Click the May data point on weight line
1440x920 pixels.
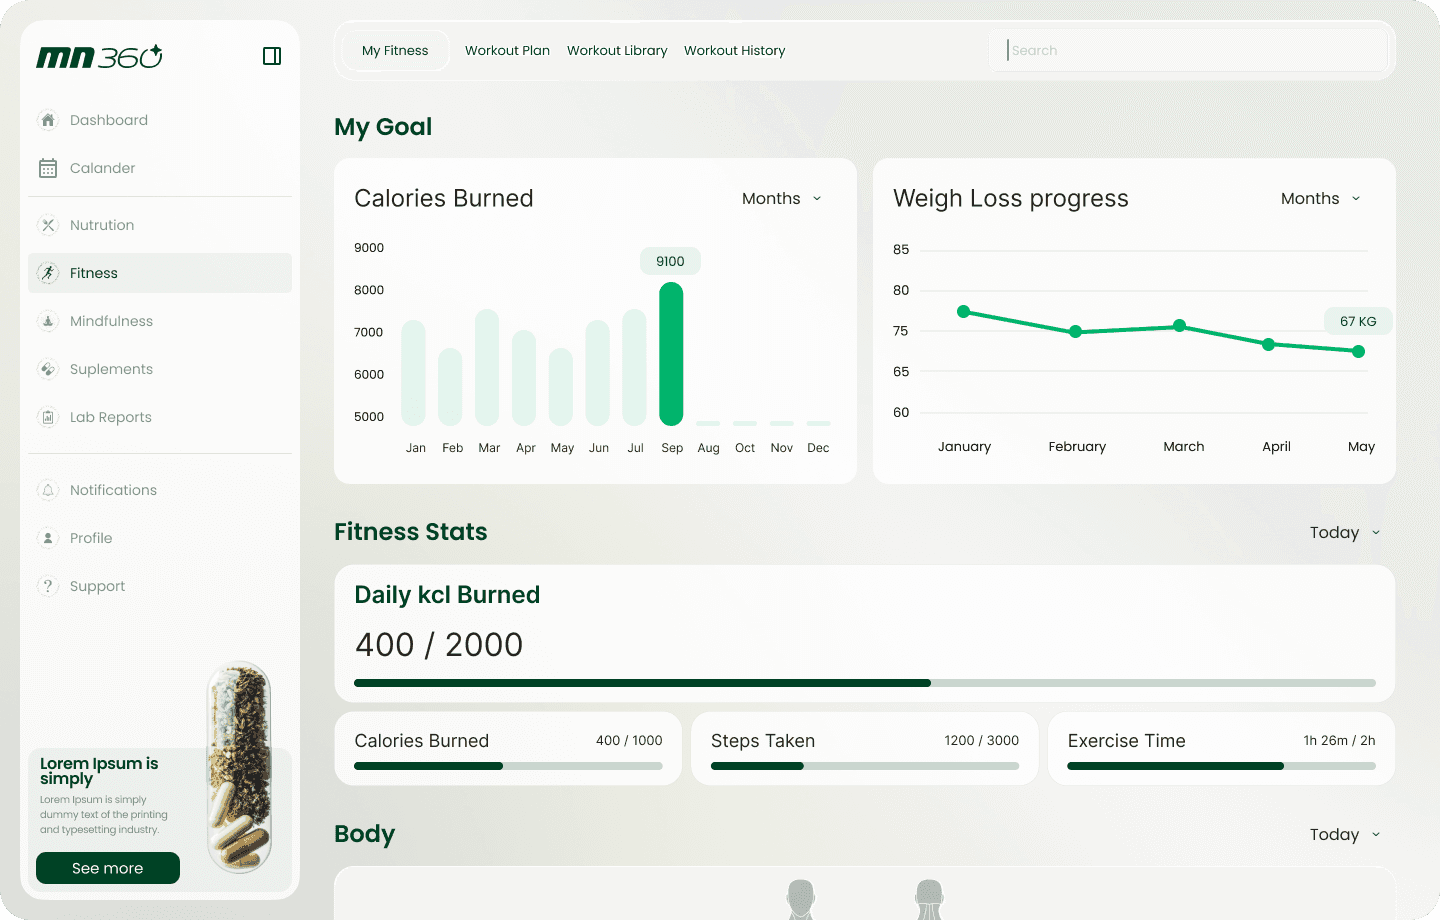(1358, 352)
